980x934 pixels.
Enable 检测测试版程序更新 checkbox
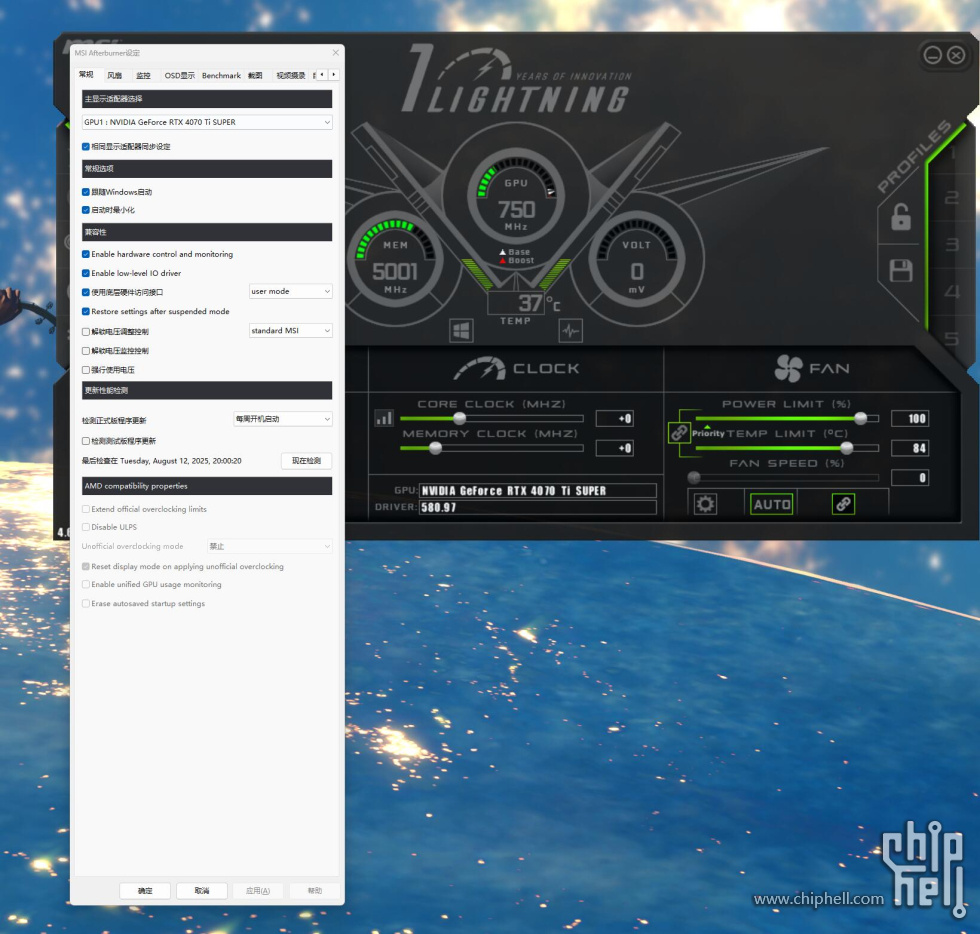click(86, 441)
